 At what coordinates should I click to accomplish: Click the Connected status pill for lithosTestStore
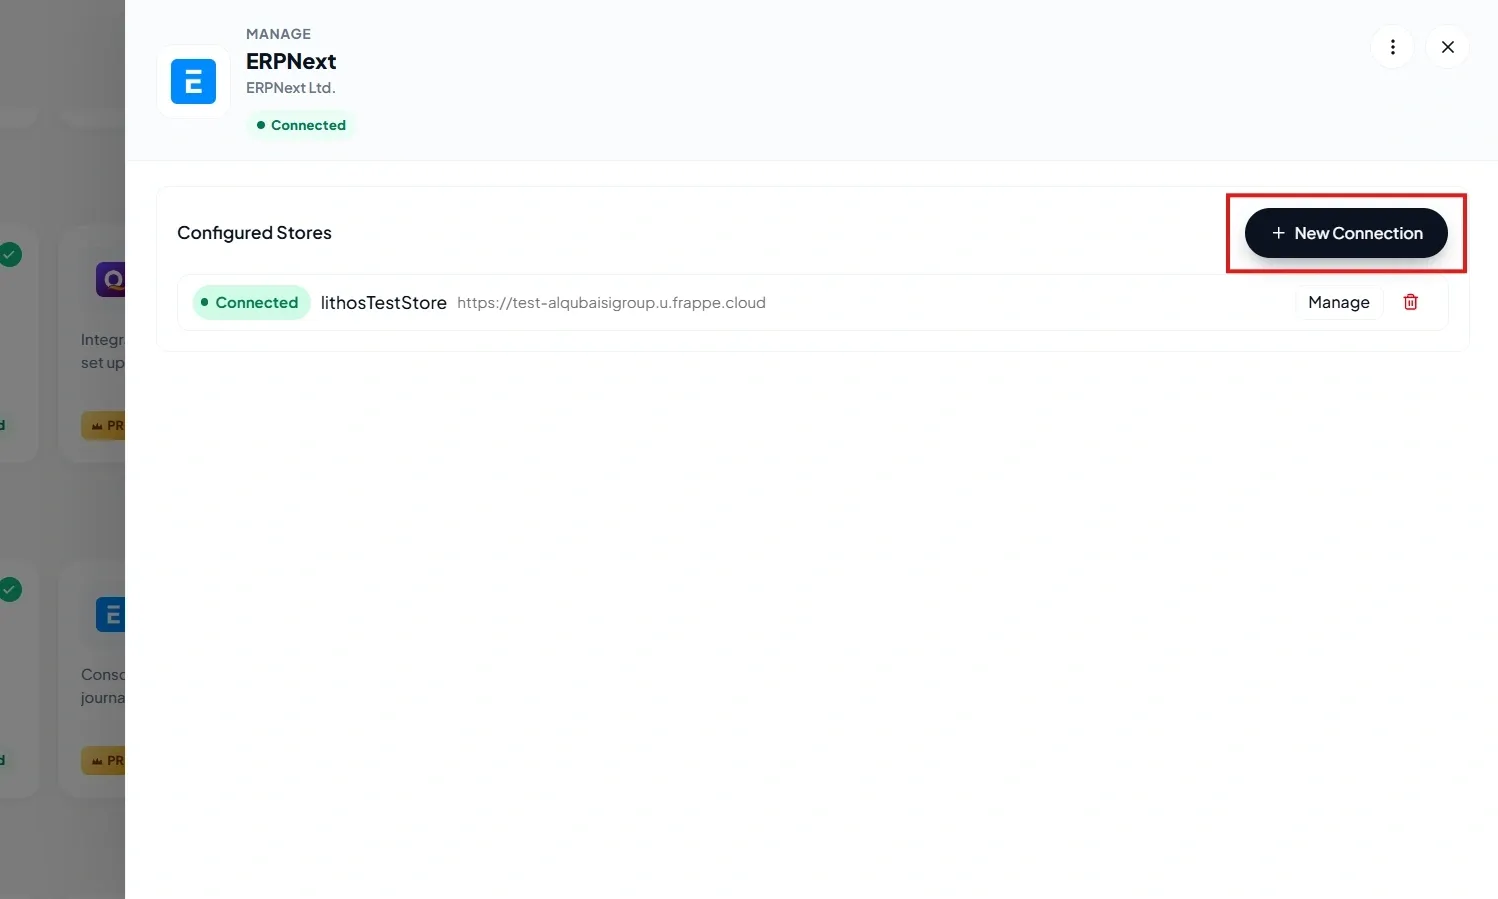[x=251, y=302]
